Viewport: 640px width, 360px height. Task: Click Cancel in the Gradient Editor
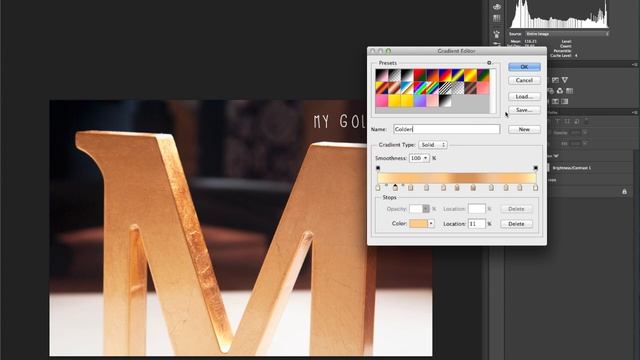[x=524, y=80]
